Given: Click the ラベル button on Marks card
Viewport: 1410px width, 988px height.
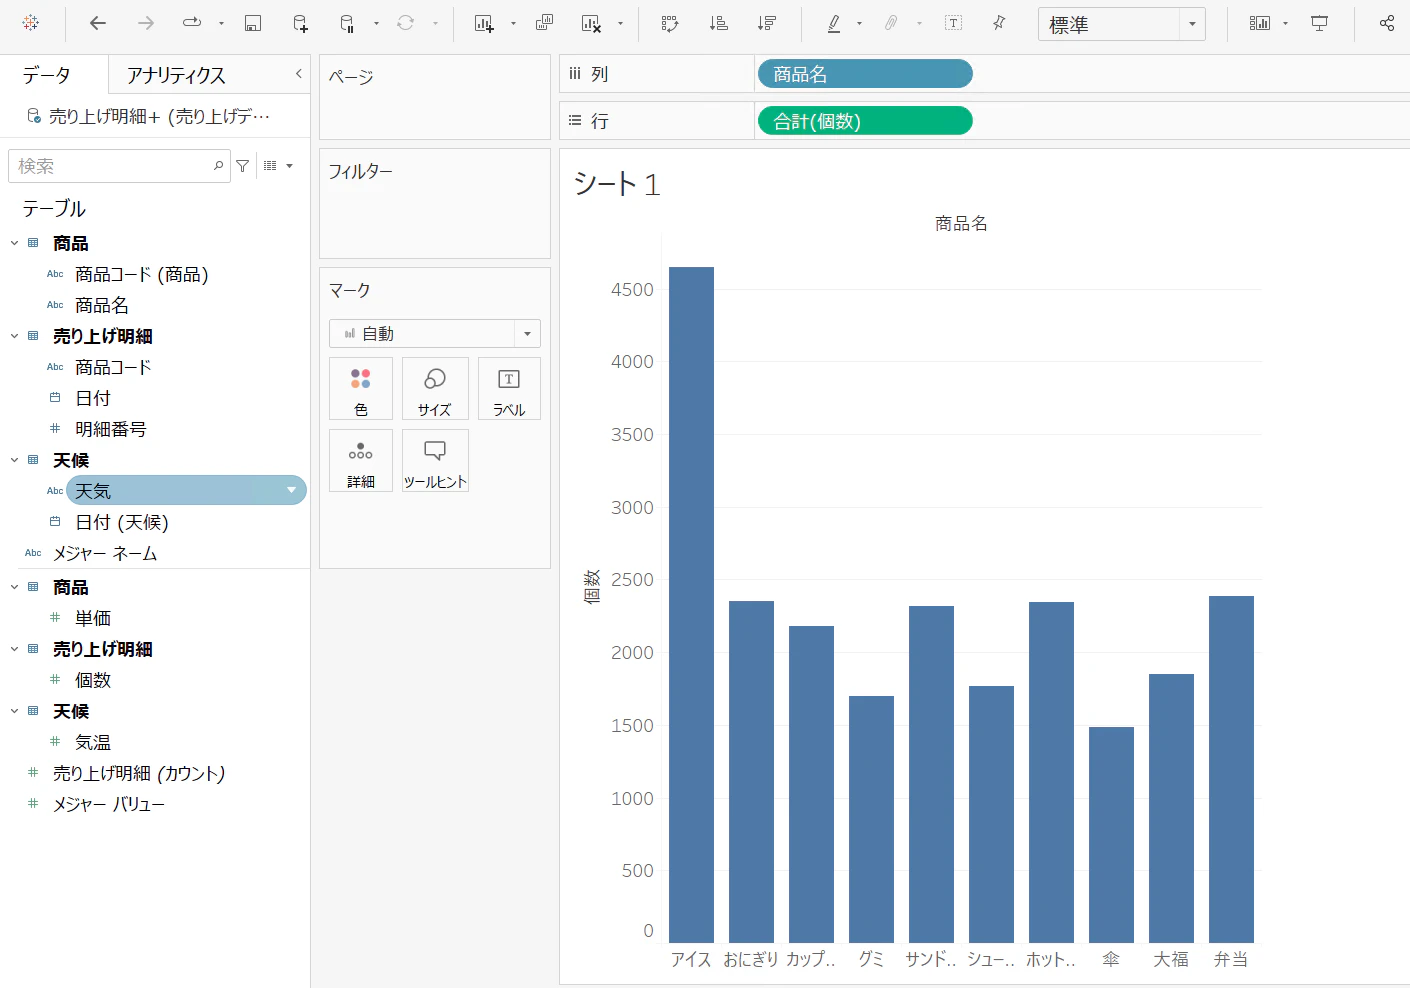Looking at the screenshot, I should [x=509, y=389].
